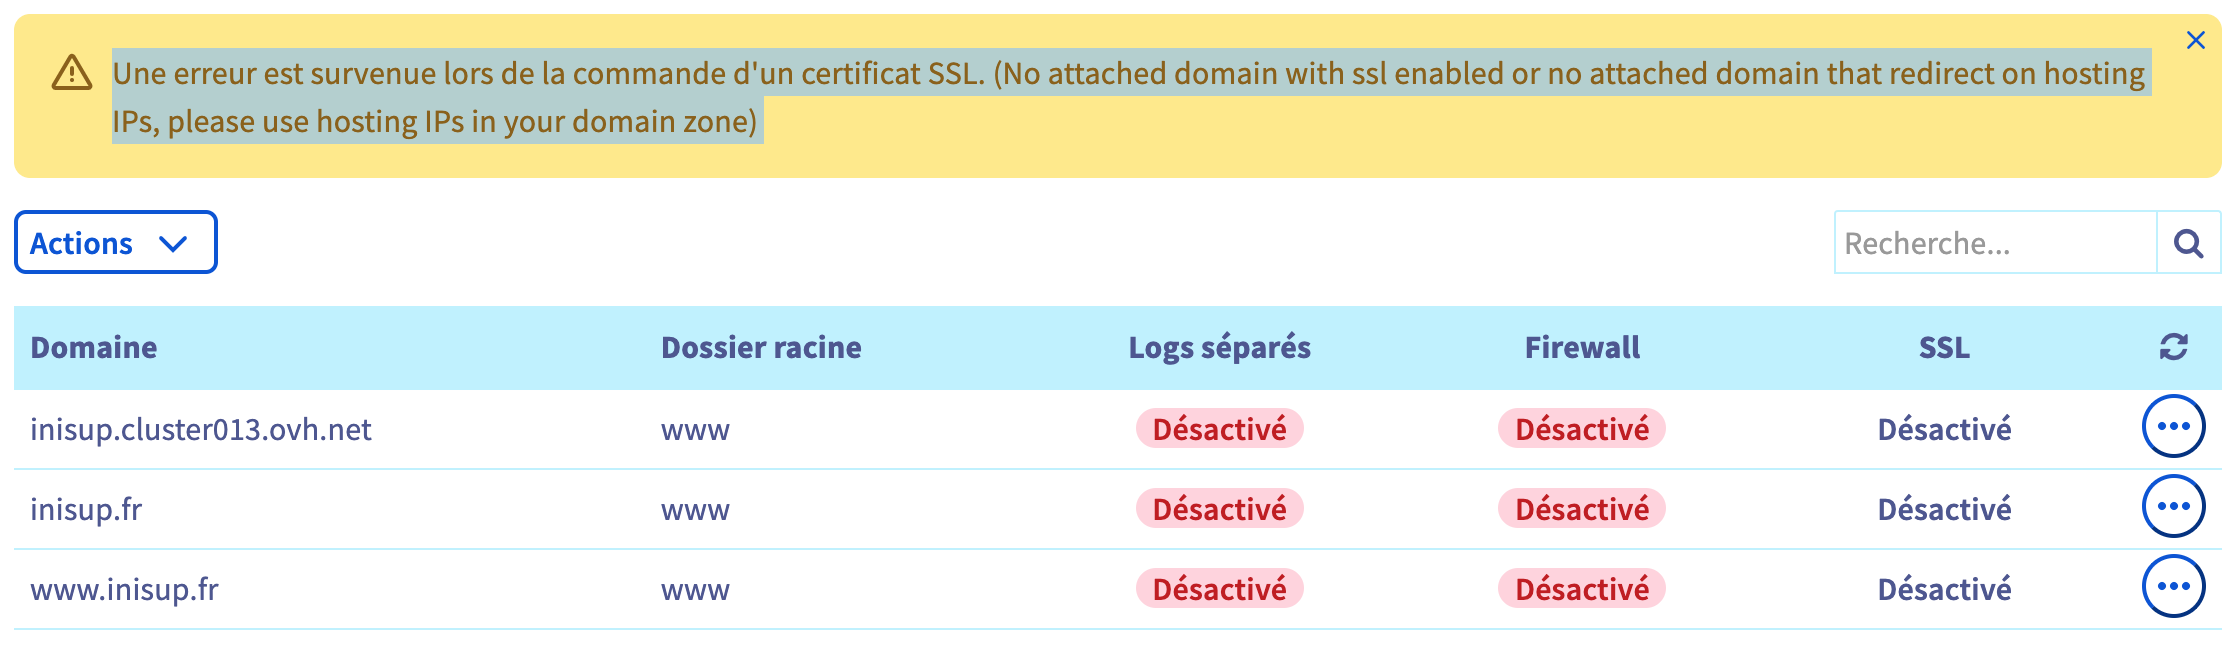Click Logs séparés Désactivé badge for www.inisup.fr
Screen dimensions: 2238x652
point(1219,589)
